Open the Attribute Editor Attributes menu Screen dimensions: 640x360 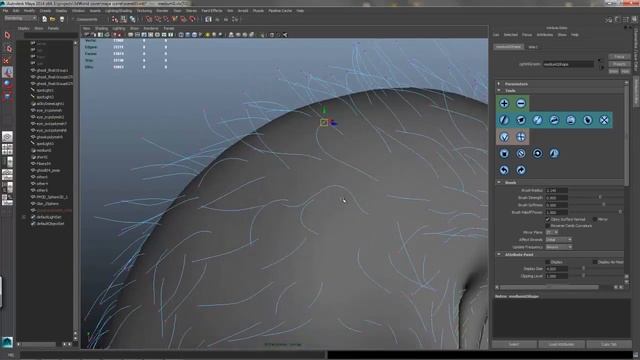pyautogui.click(x=544, y=35)
